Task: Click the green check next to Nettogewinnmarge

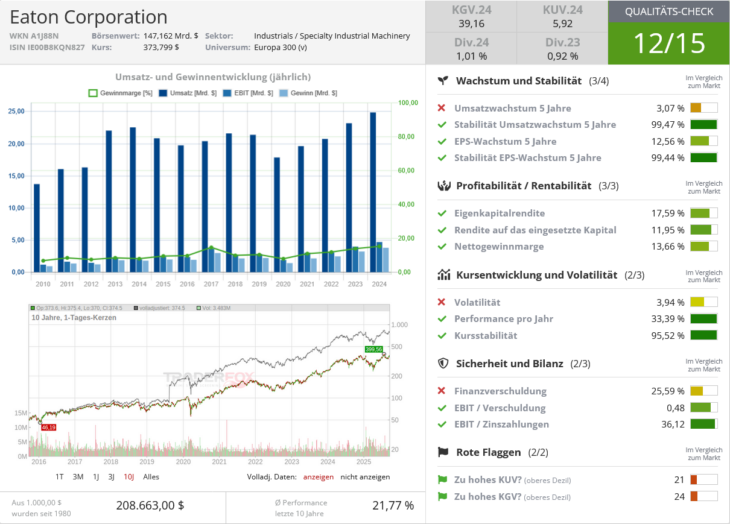Action: pos(442,246)
